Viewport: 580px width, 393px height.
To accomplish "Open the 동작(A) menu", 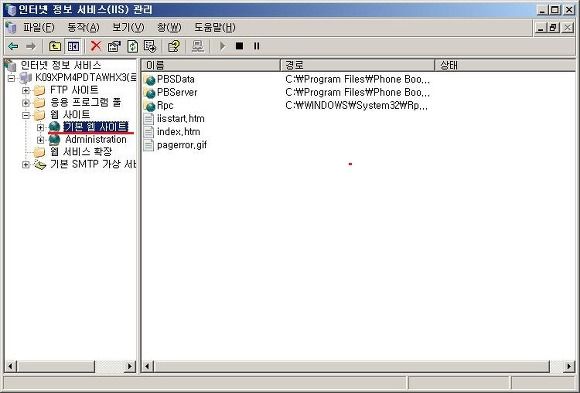I will click(x=83, y=27).
